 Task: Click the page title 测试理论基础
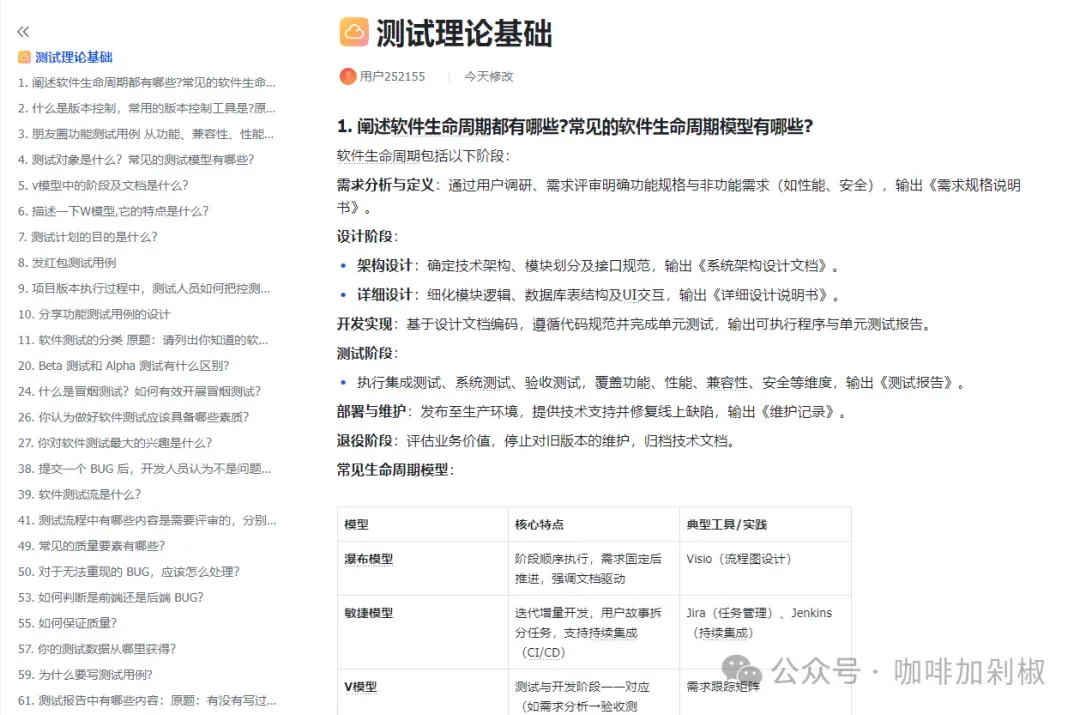[464, 33]
